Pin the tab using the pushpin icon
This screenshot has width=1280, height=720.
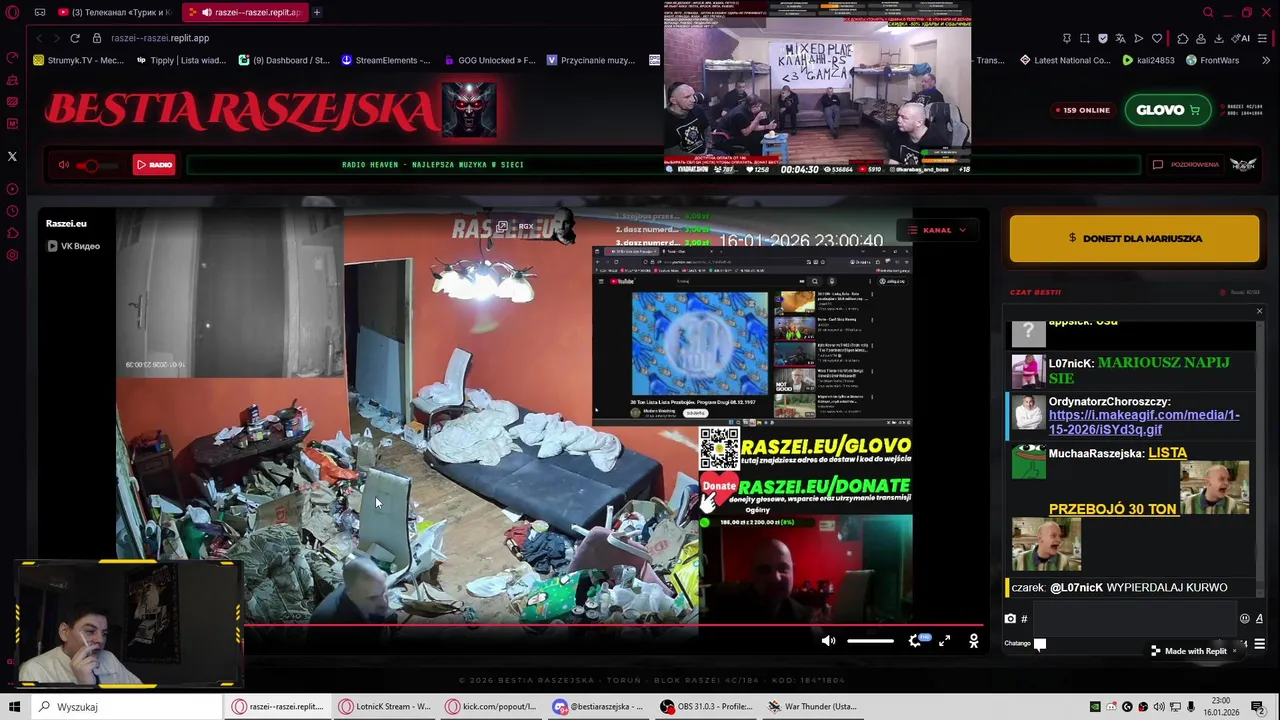click(x=1066, y=38)
